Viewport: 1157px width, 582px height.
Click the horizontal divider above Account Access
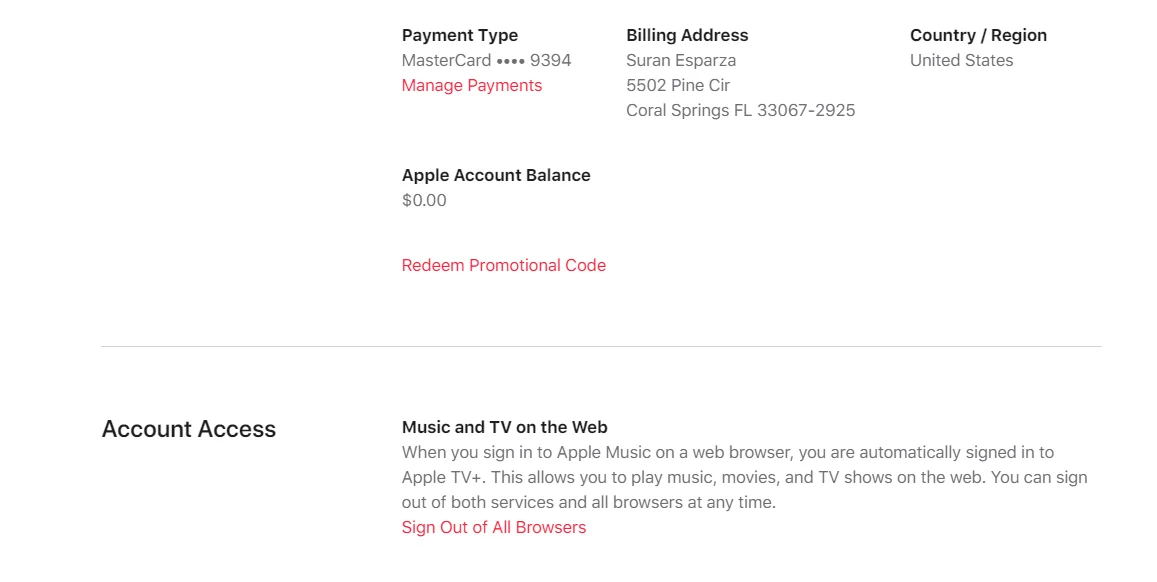601,346
